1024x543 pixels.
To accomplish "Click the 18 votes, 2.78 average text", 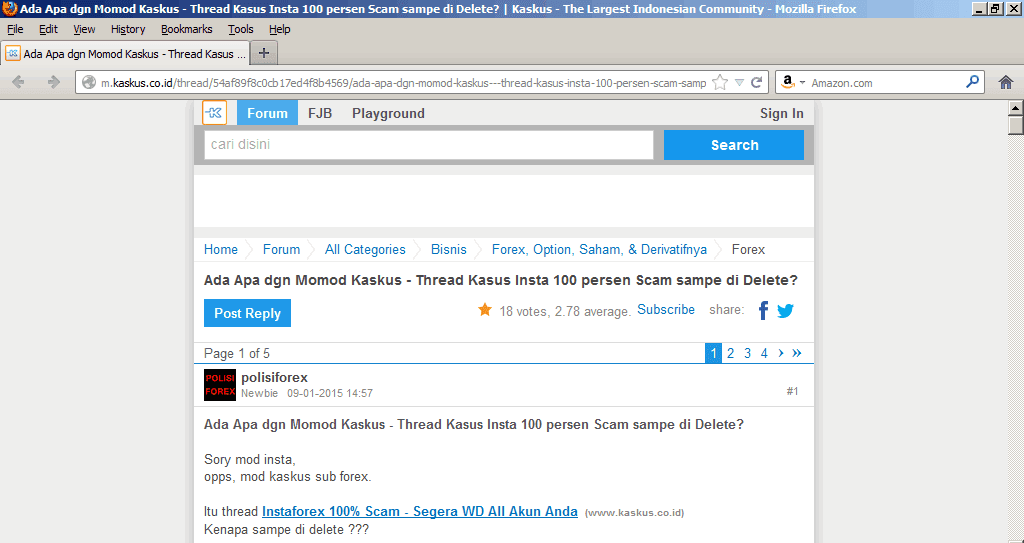I will [x=565, y=312].
